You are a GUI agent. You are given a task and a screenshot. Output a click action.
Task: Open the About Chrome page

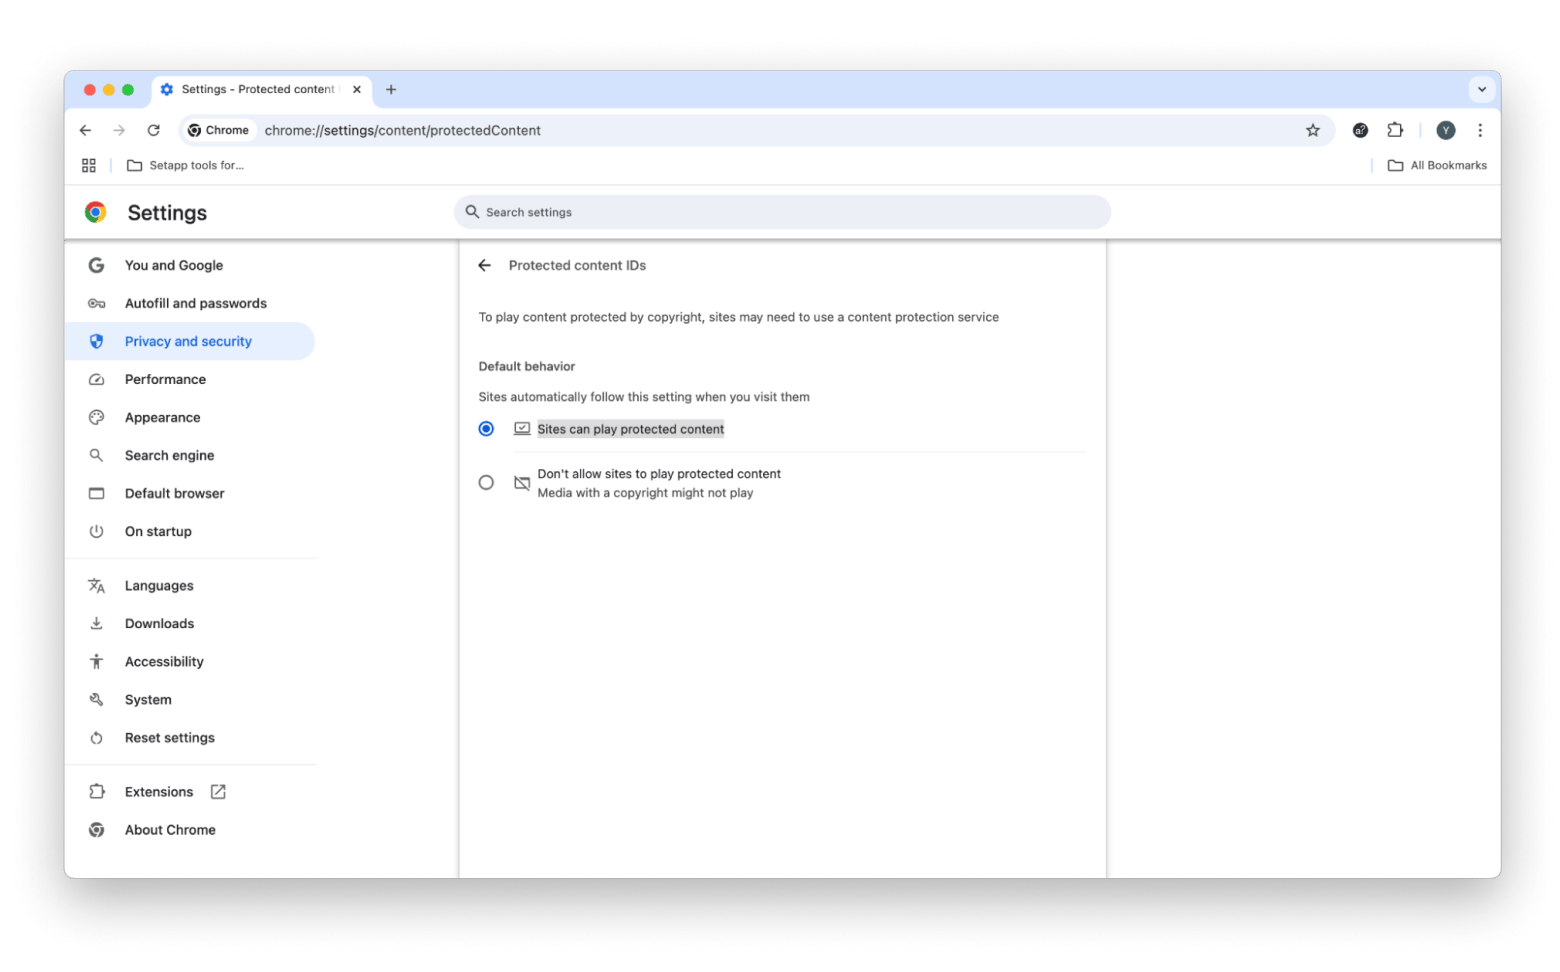170,829
